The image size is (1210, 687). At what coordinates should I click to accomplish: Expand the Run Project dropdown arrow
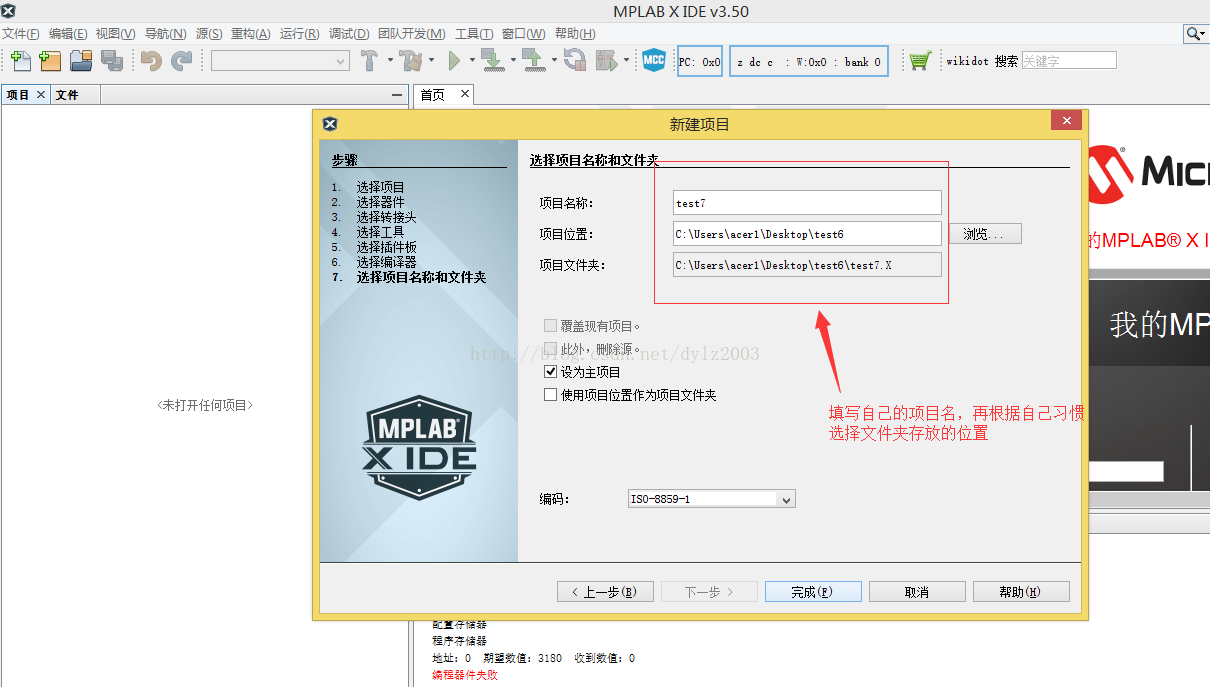coord(472,61)
